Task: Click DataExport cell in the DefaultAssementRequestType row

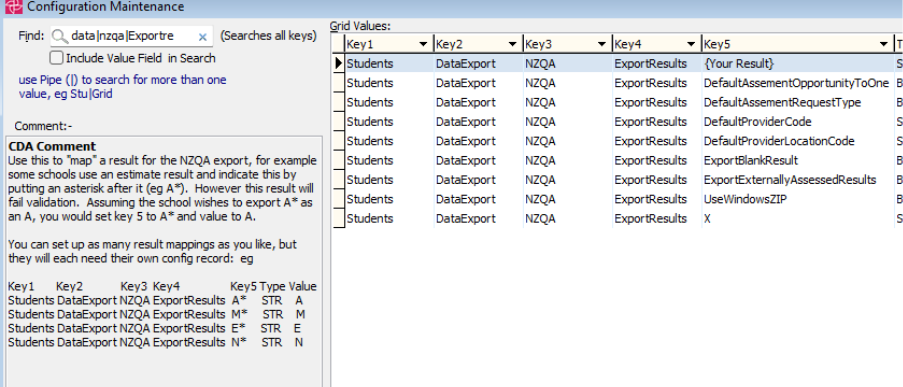Action: pos(478,103)
